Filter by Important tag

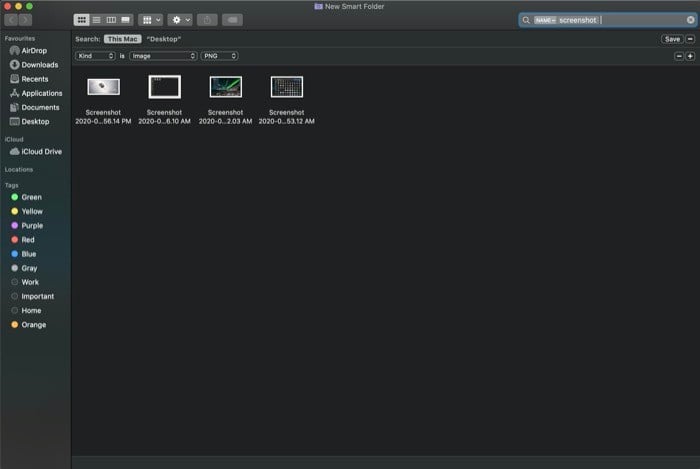pos(35,296)
